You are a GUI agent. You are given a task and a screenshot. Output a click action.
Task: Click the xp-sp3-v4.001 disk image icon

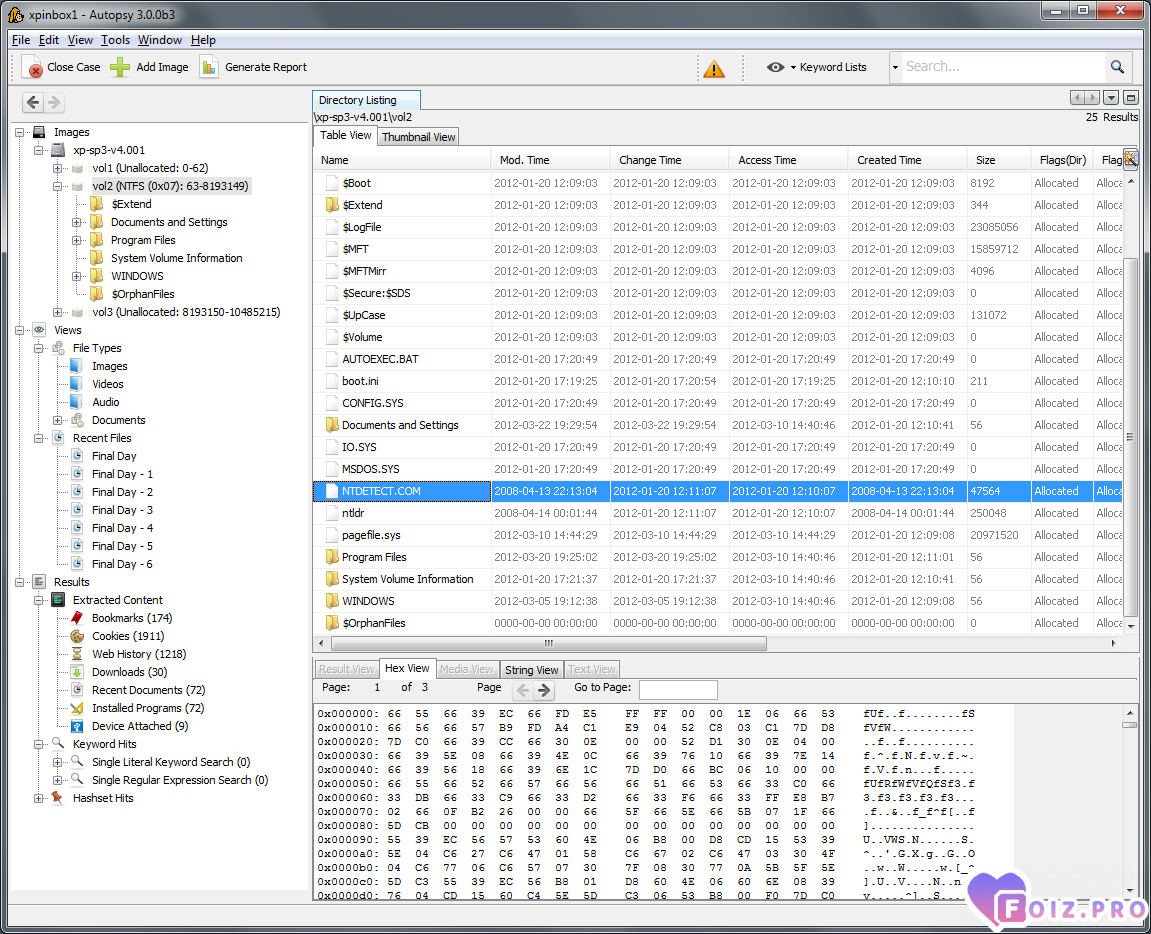[58, 150]
